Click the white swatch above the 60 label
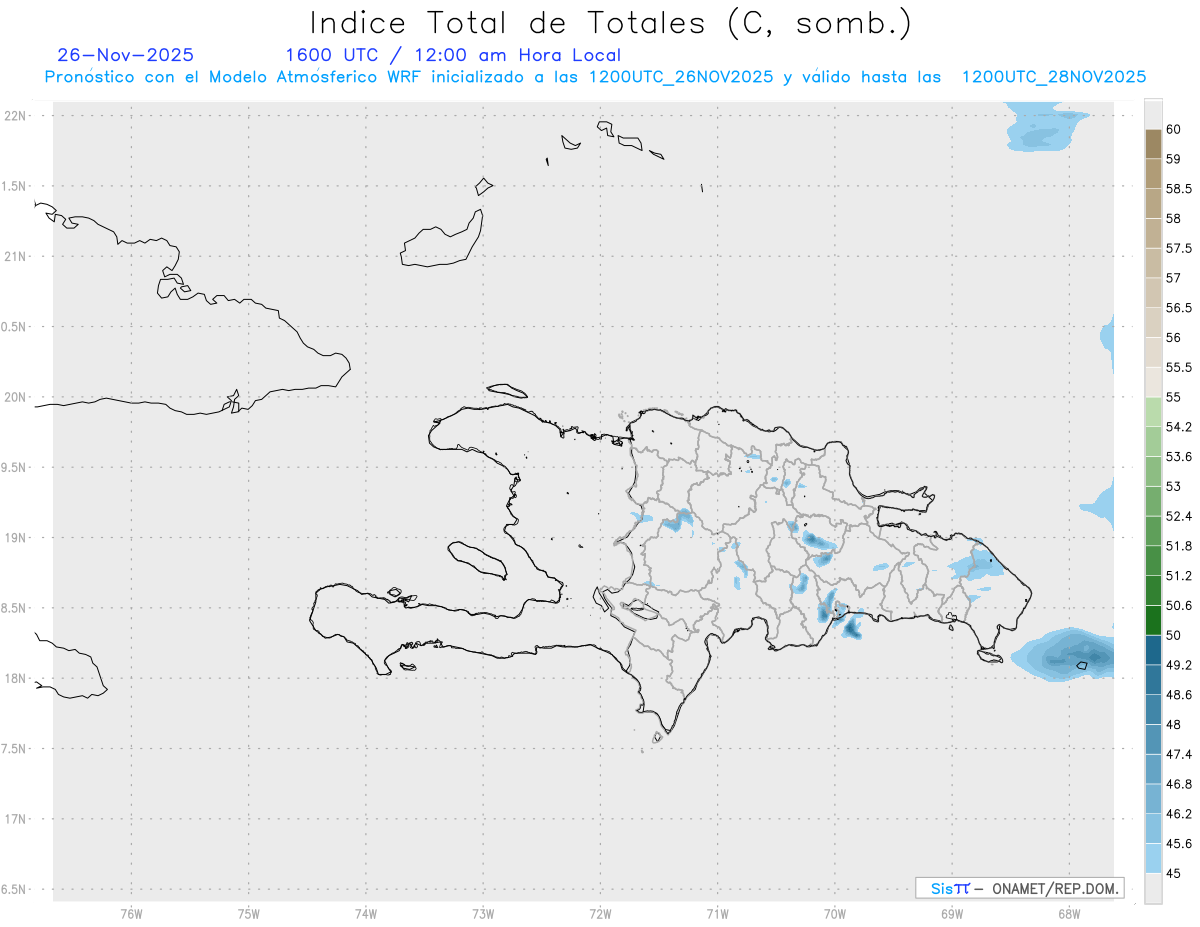Image resolution: width=1200 pixels, height=927 pixels. [1153, 115]
